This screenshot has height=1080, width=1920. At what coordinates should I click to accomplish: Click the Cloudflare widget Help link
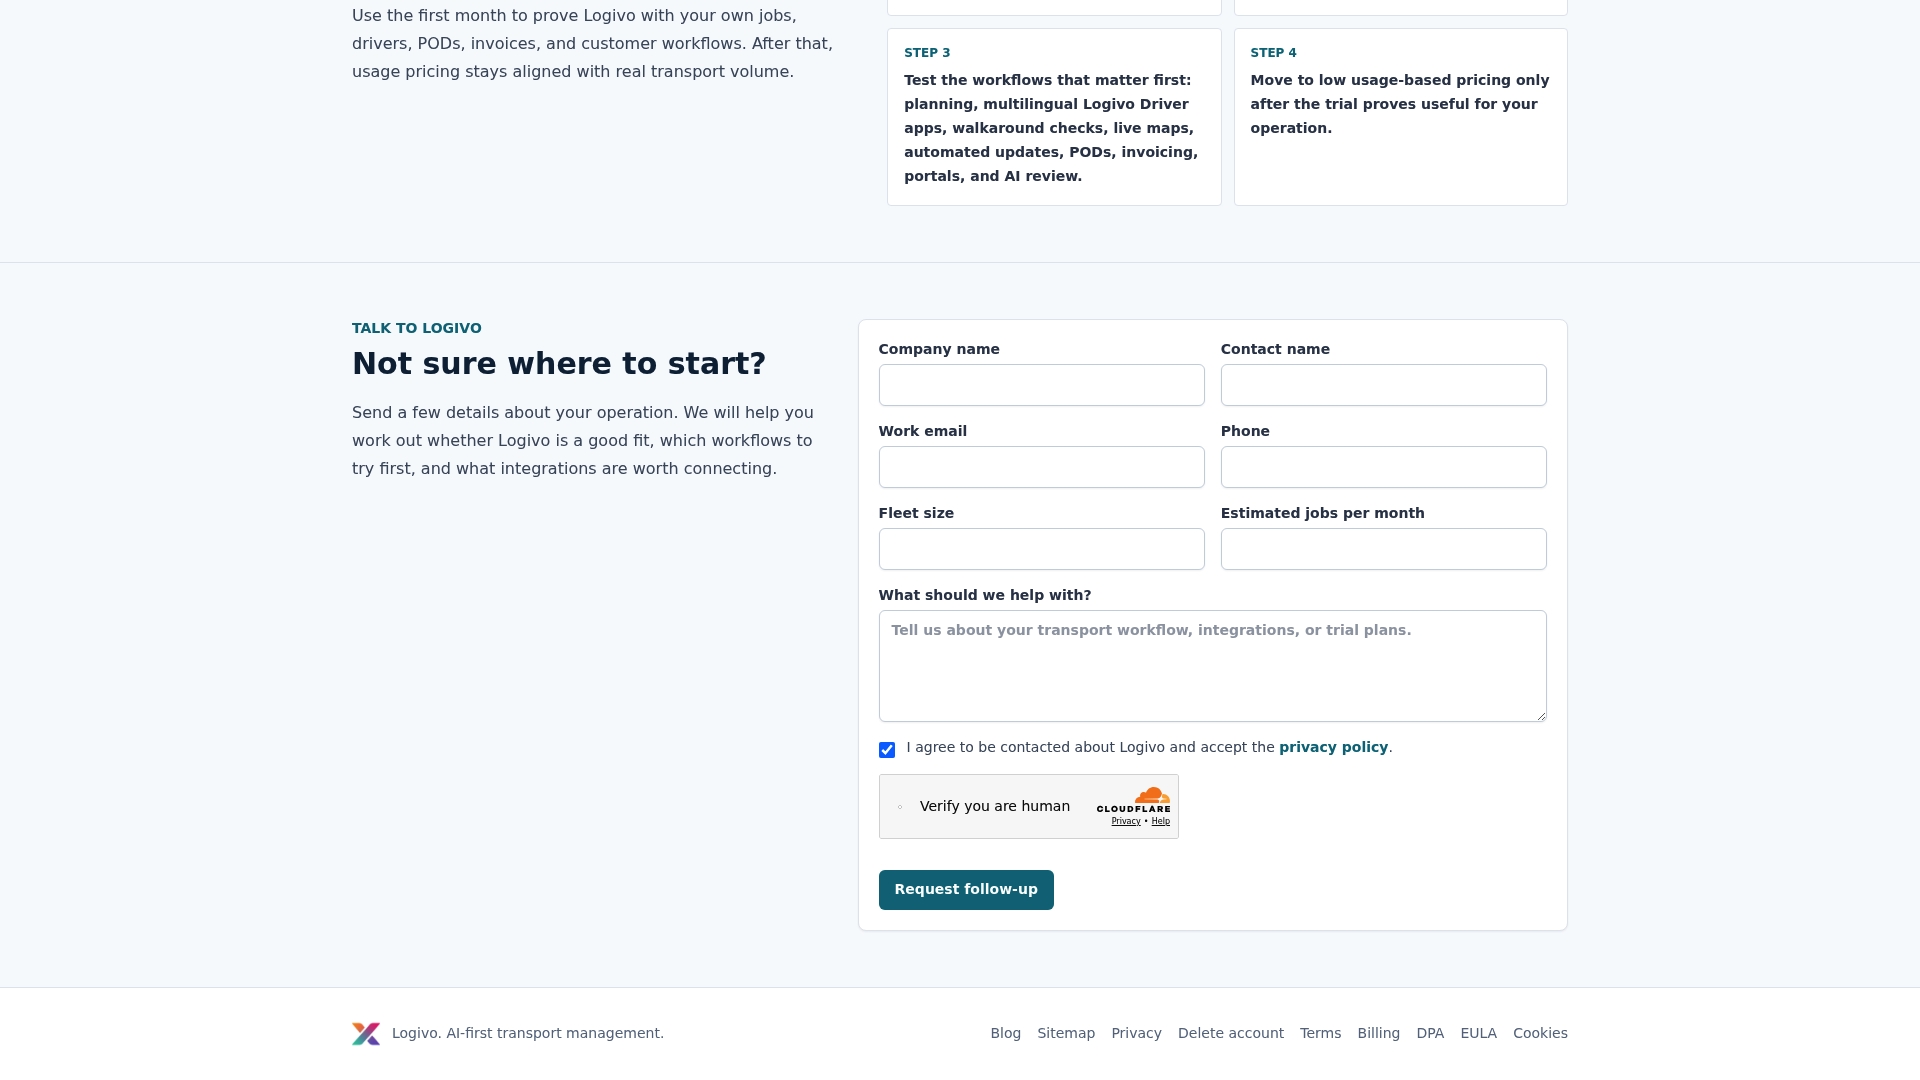tap(1160, 821)
